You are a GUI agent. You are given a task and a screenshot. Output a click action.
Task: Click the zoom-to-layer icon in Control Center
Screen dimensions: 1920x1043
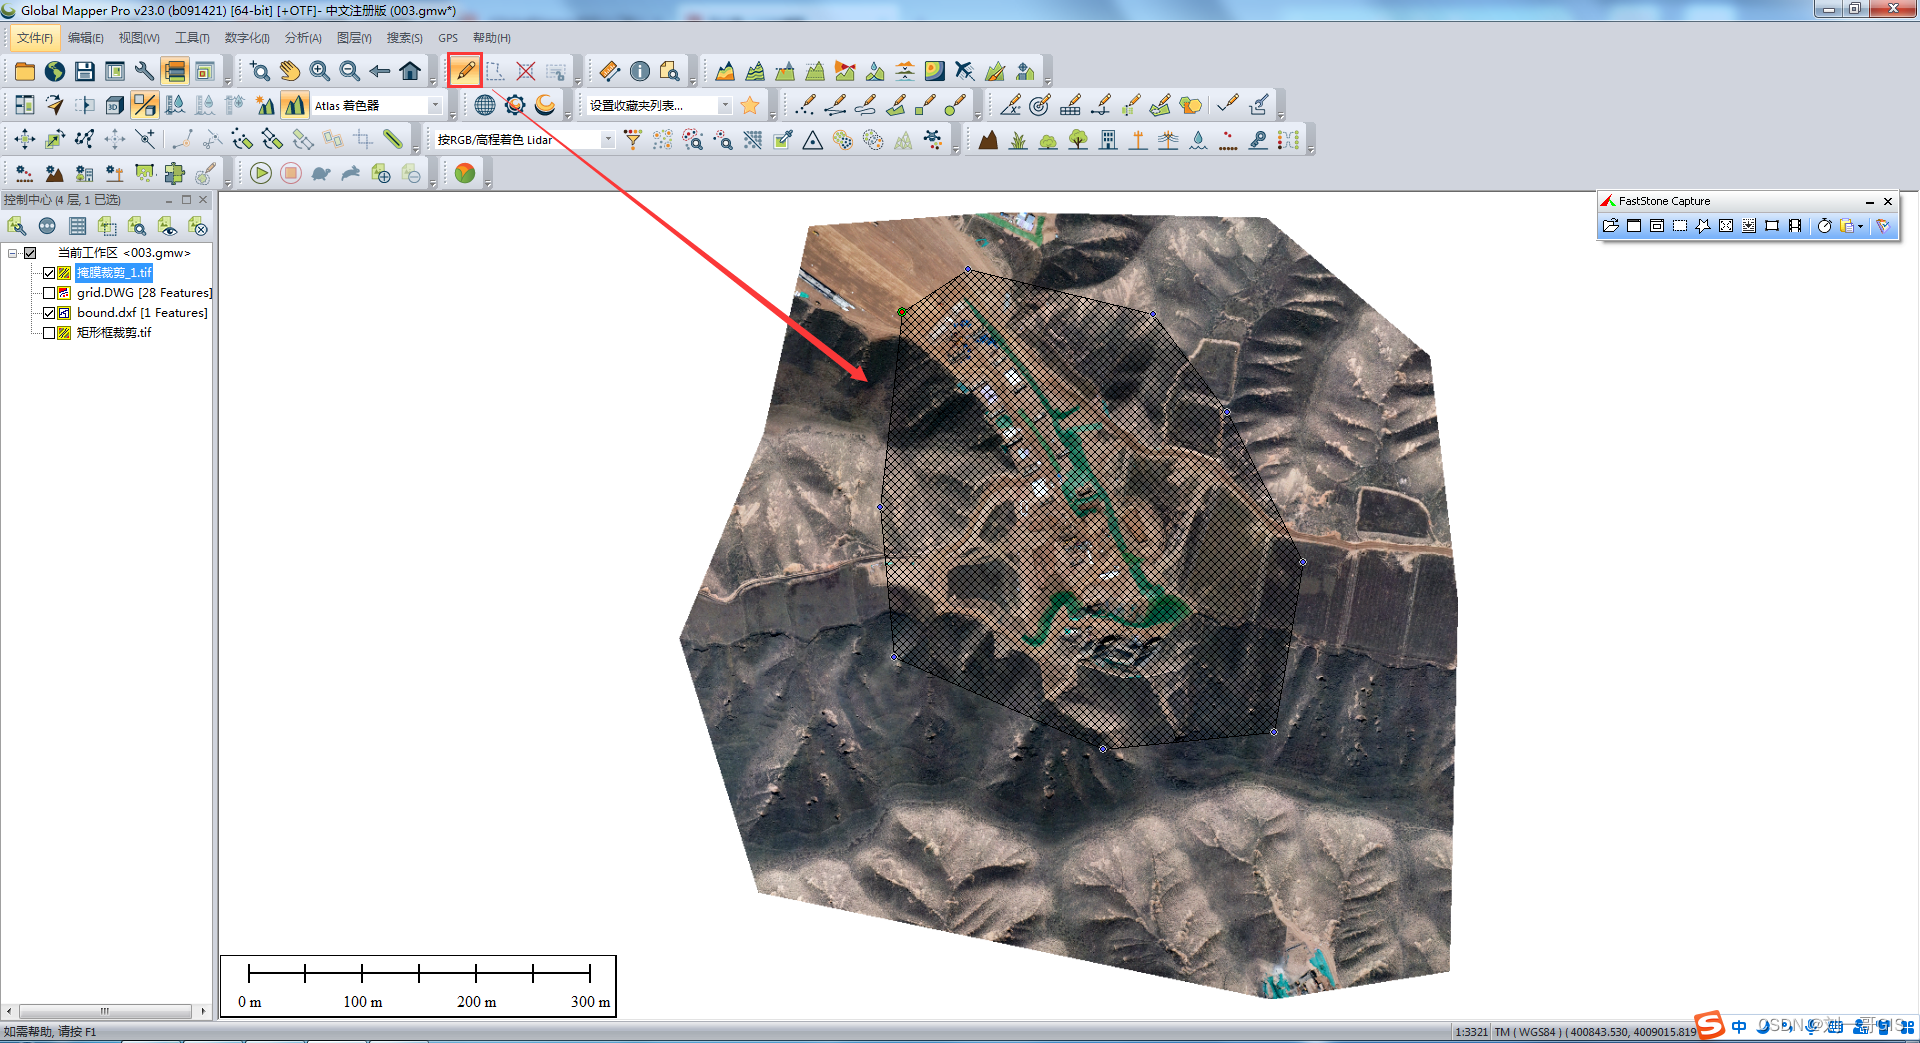(x=137, y=226)
